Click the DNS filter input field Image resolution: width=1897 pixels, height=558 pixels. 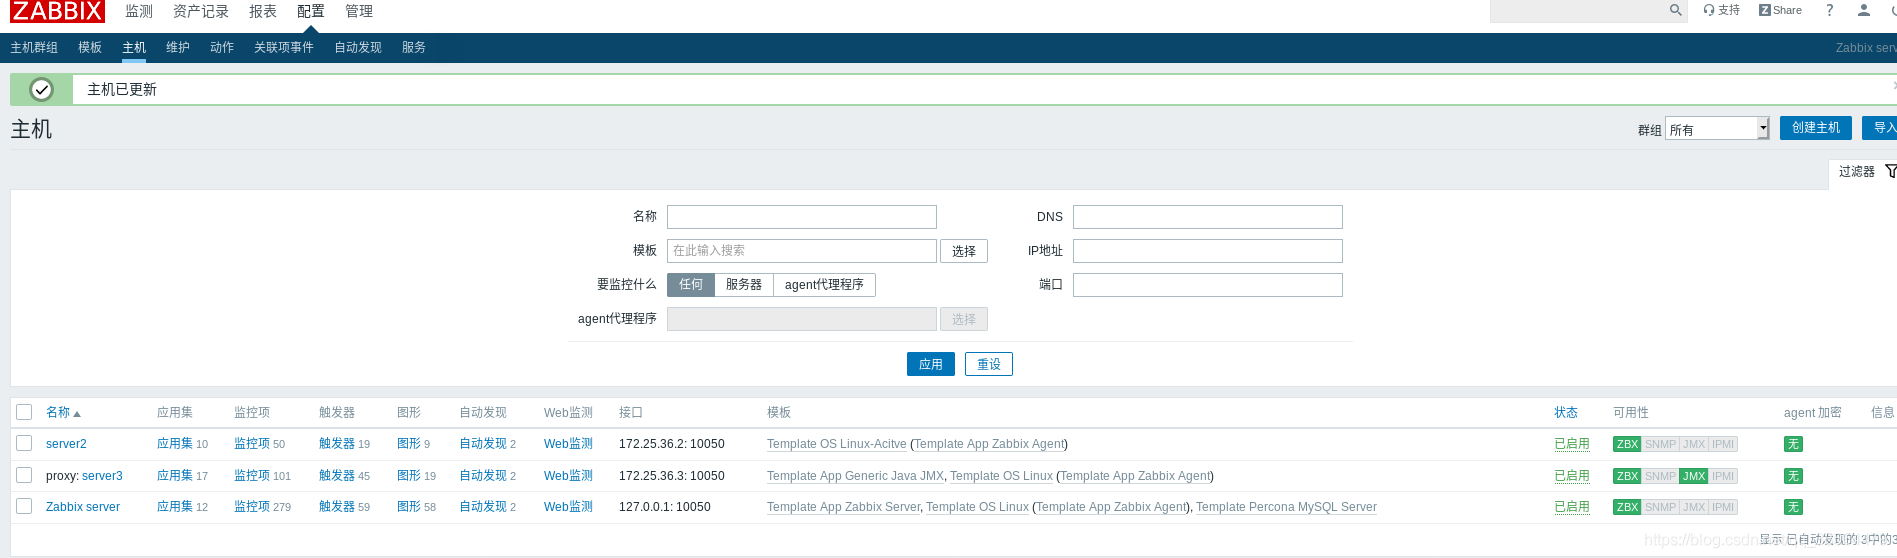[1208, 217]
